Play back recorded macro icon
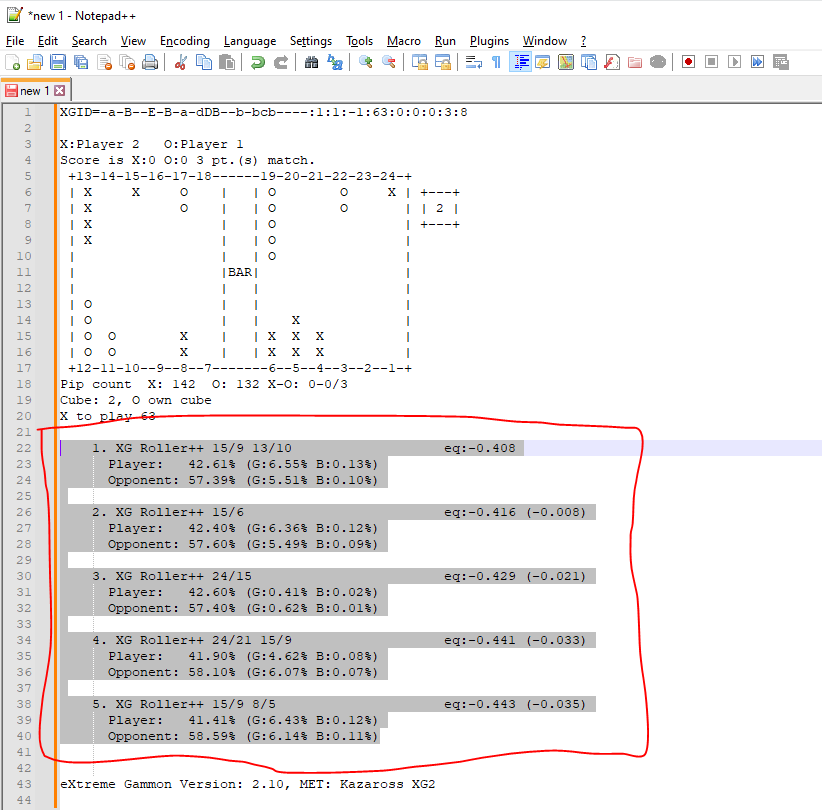822x810 pixels. [734, 62]
